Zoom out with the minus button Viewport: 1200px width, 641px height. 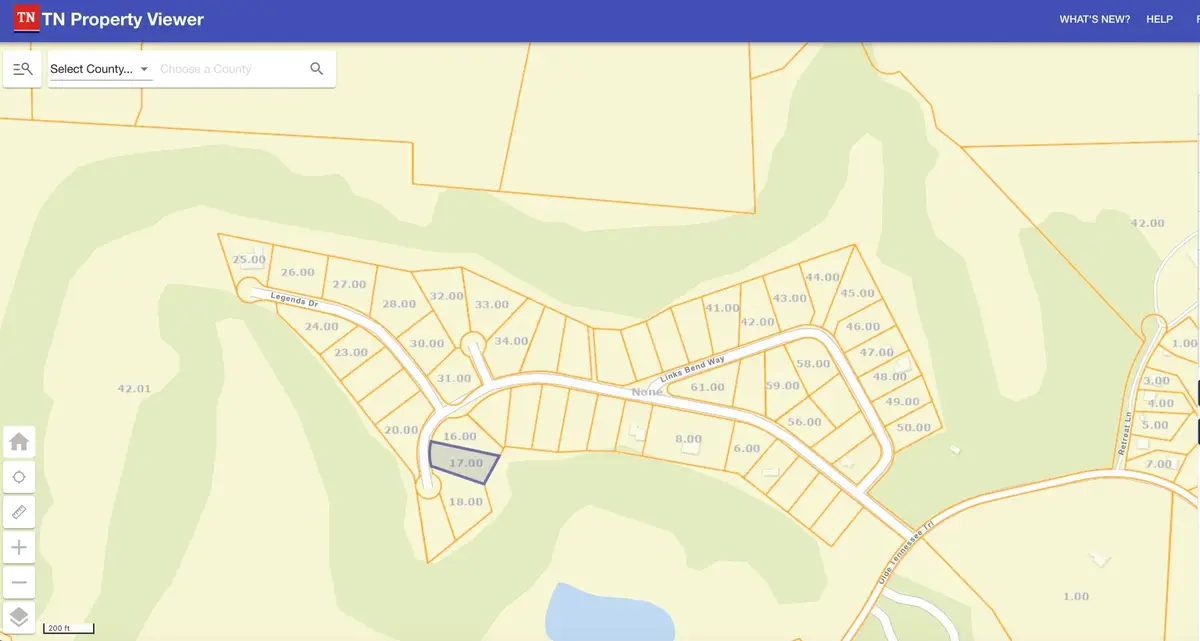tap(19, 582)
